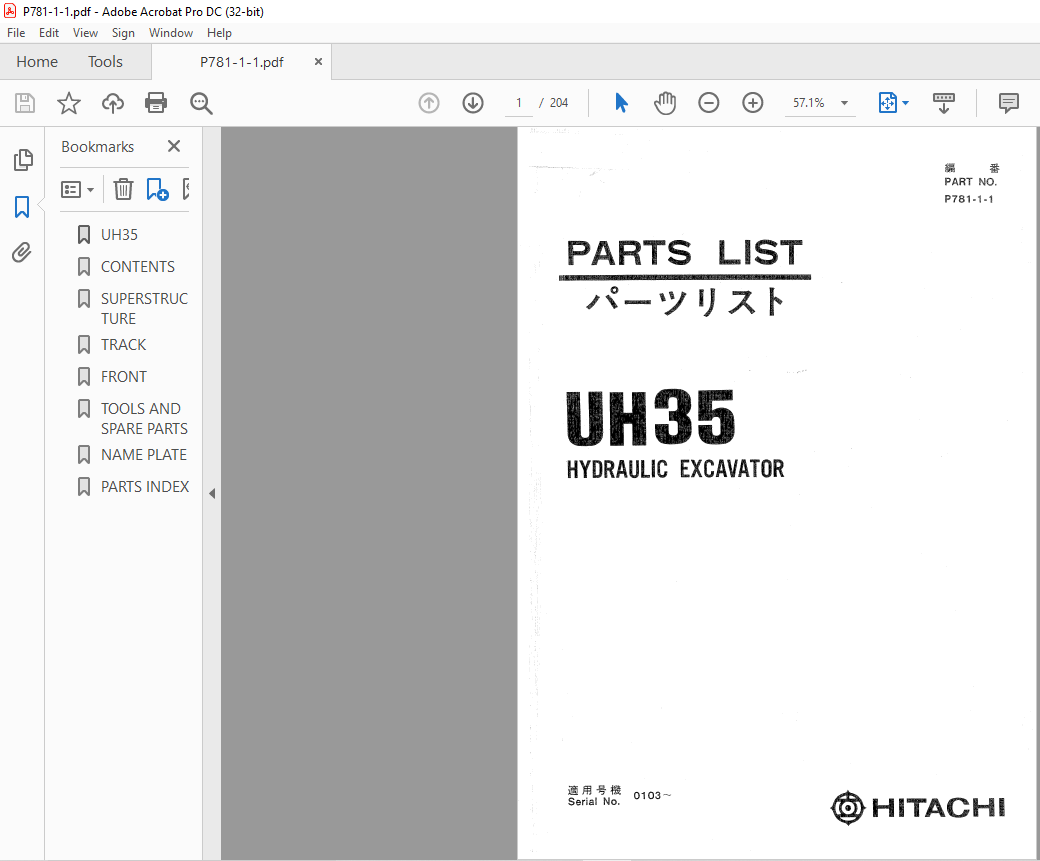Viewport: 1040px width, 861px height.
Task: Select the P781-1-1.pdf document tab
Action: [x=241, y=62]
